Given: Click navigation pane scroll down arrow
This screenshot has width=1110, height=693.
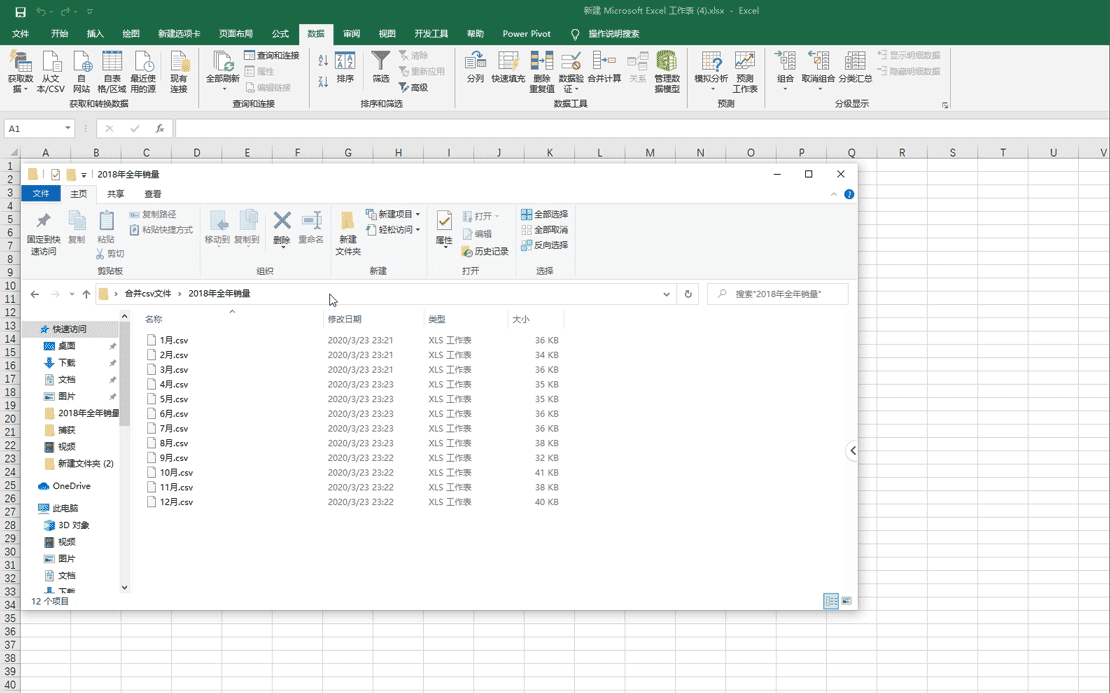Looking at the screenshot, I should [125, 587].
